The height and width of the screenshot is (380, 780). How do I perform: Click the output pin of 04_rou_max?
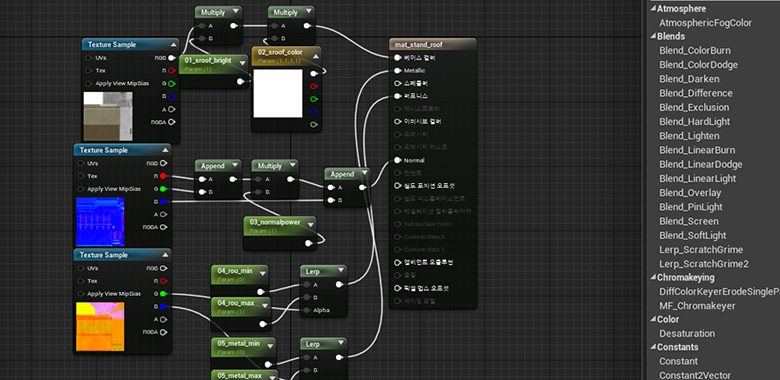click(263, 324)
